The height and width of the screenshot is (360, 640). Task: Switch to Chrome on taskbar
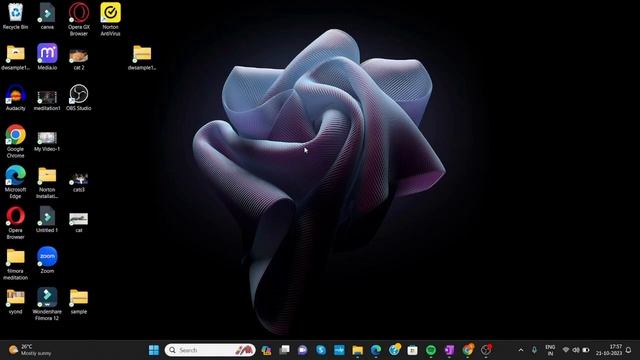(x=468, y=350)
